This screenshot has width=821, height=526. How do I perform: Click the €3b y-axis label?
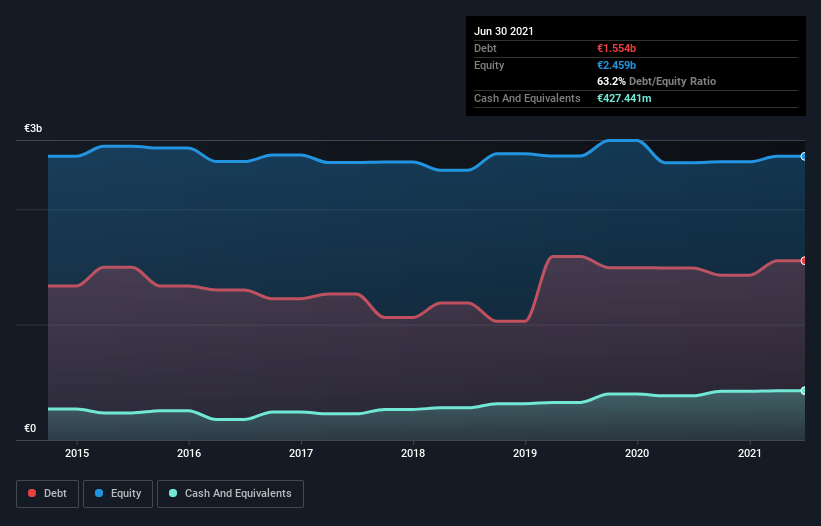point(33,128)
